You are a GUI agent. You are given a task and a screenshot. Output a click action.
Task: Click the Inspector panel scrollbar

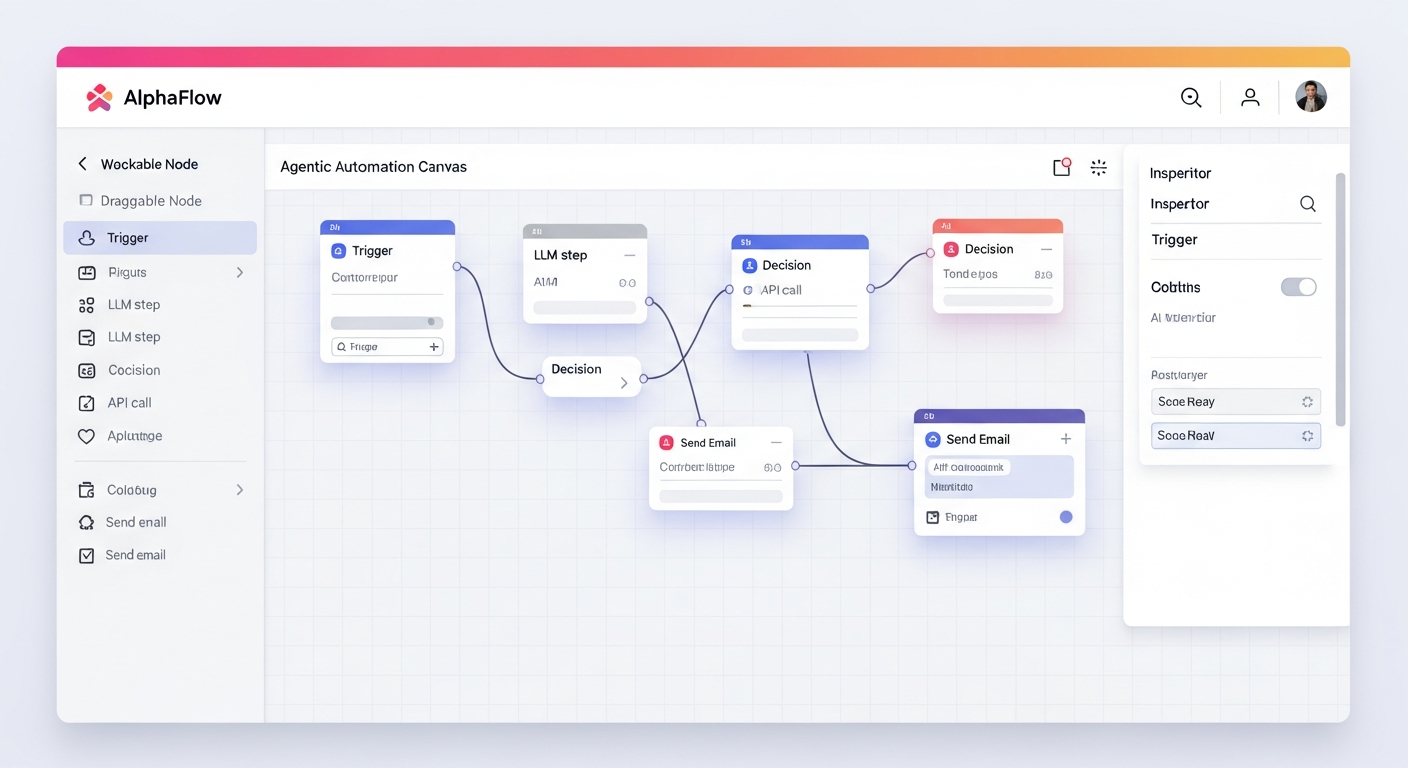click(1341, 300)
